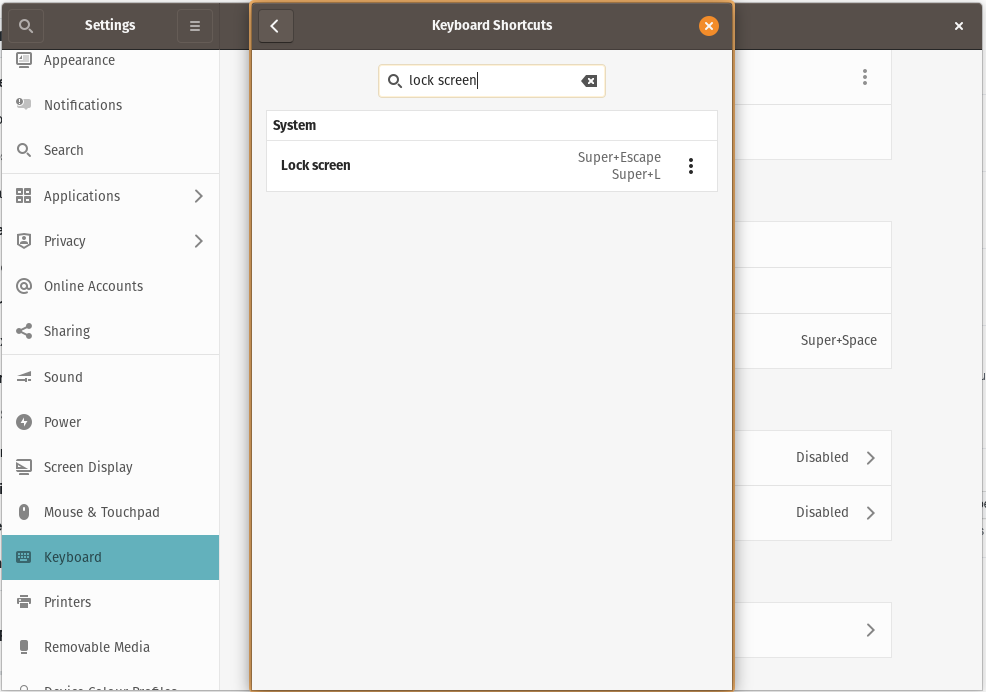Select the Power settings icon
Viewport: 986px width, 692px height.
(x=24, y=422)
